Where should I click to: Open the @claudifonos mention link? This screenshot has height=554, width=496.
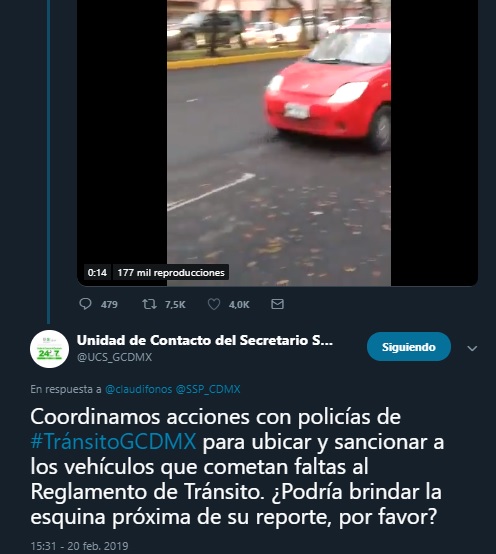(138, 389)
